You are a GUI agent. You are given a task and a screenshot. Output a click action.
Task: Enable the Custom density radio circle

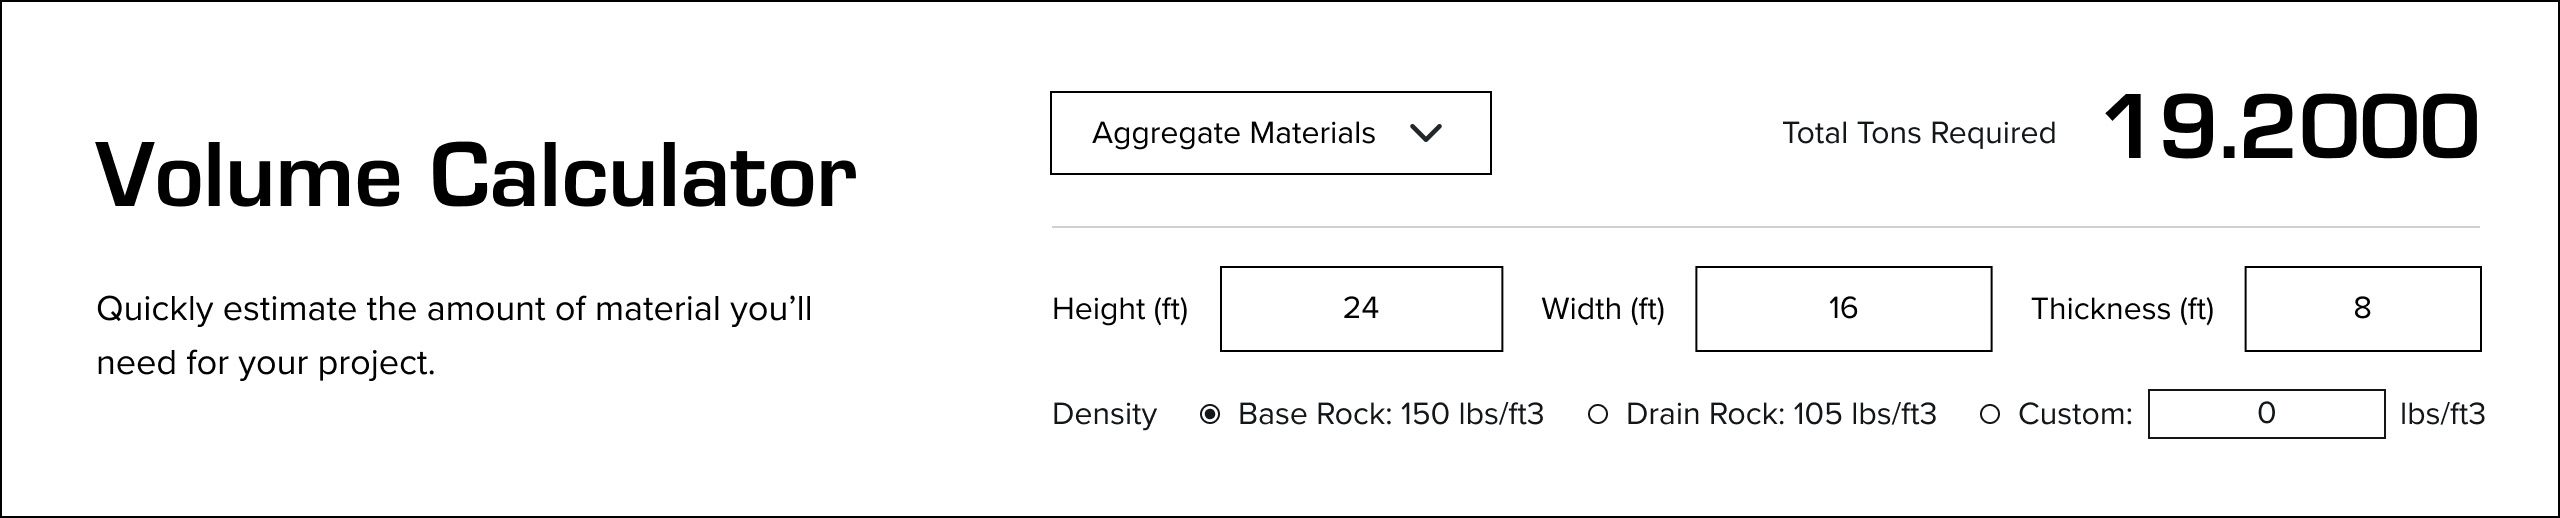pyautogui.click(x=1990, y=414)
